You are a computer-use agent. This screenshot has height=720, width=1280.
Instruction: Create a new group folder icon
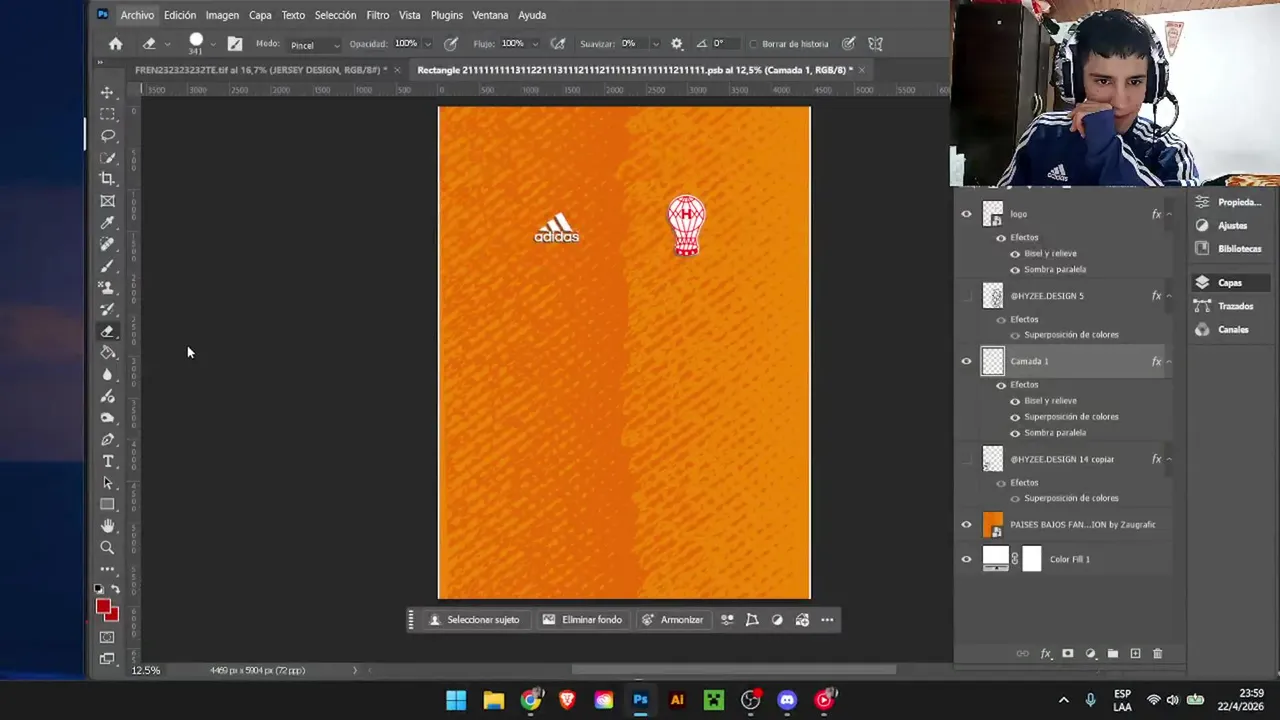pos(1113,653)
